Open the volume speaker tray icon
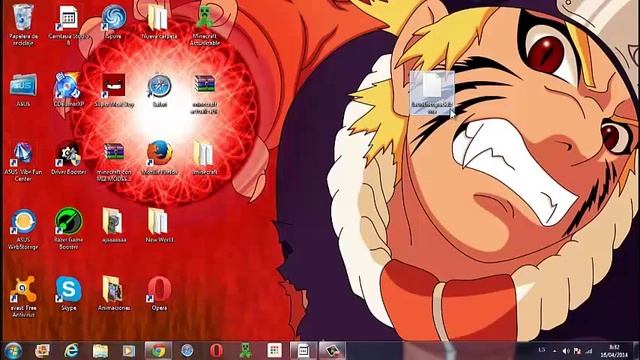The image size is (640, 360). pos(566,351)
